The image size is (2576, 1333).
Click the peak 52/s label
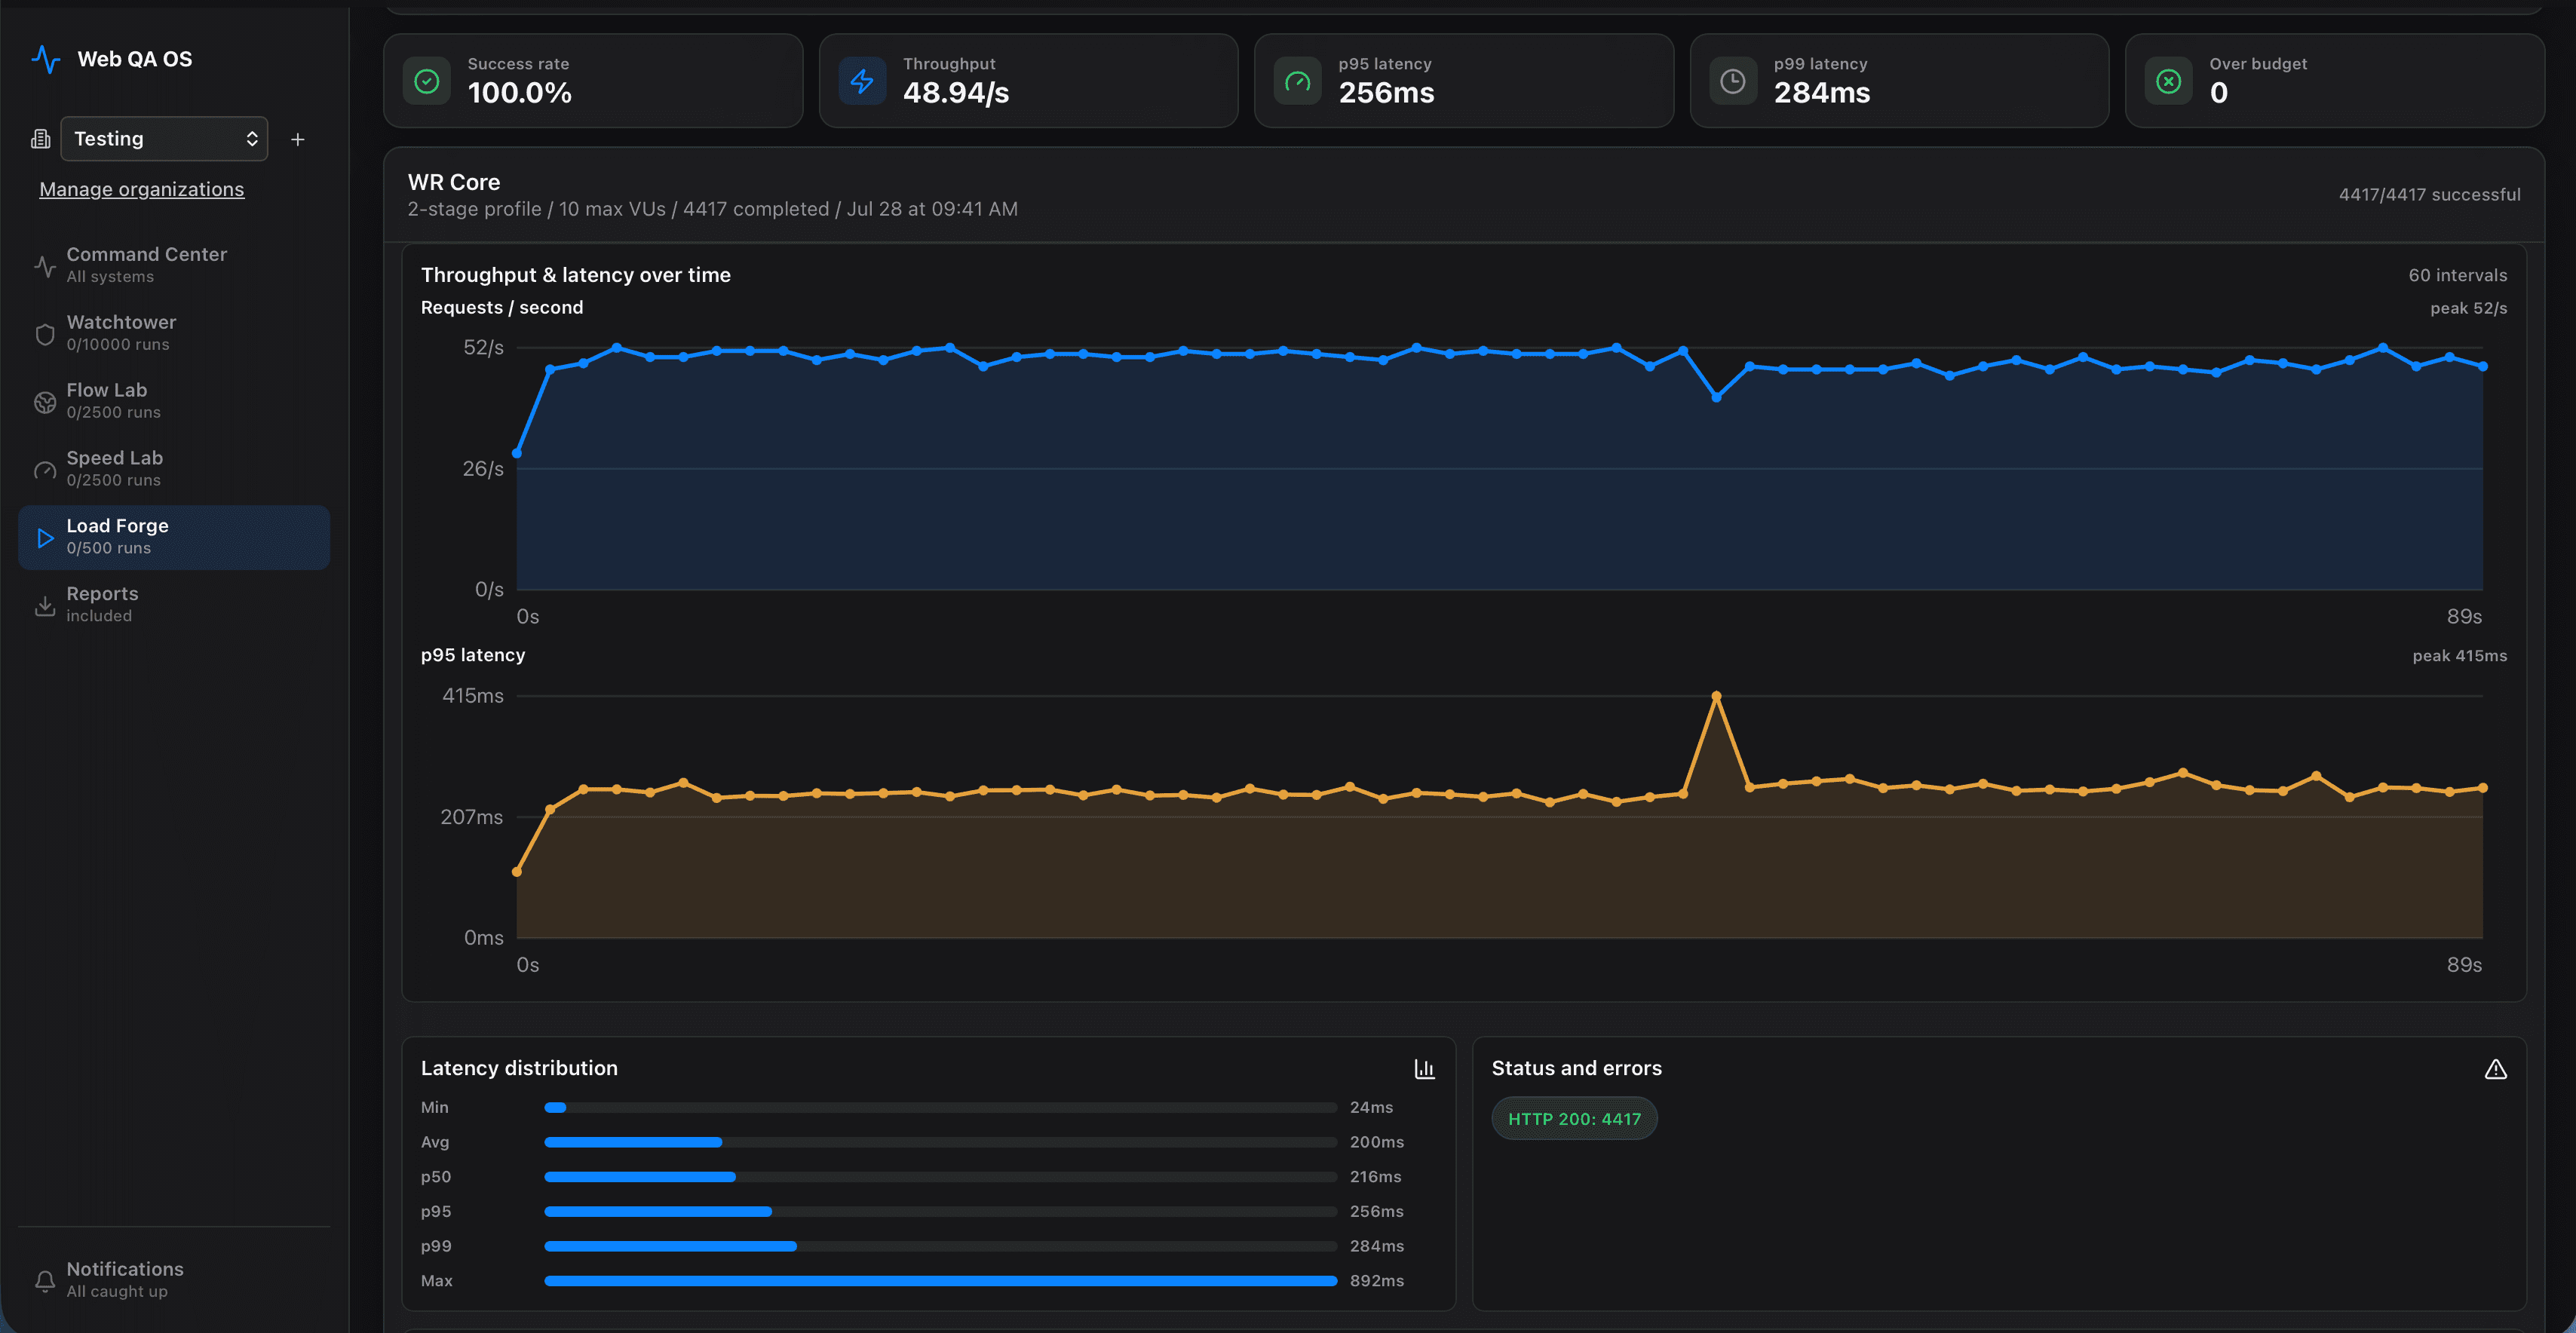2469,308
